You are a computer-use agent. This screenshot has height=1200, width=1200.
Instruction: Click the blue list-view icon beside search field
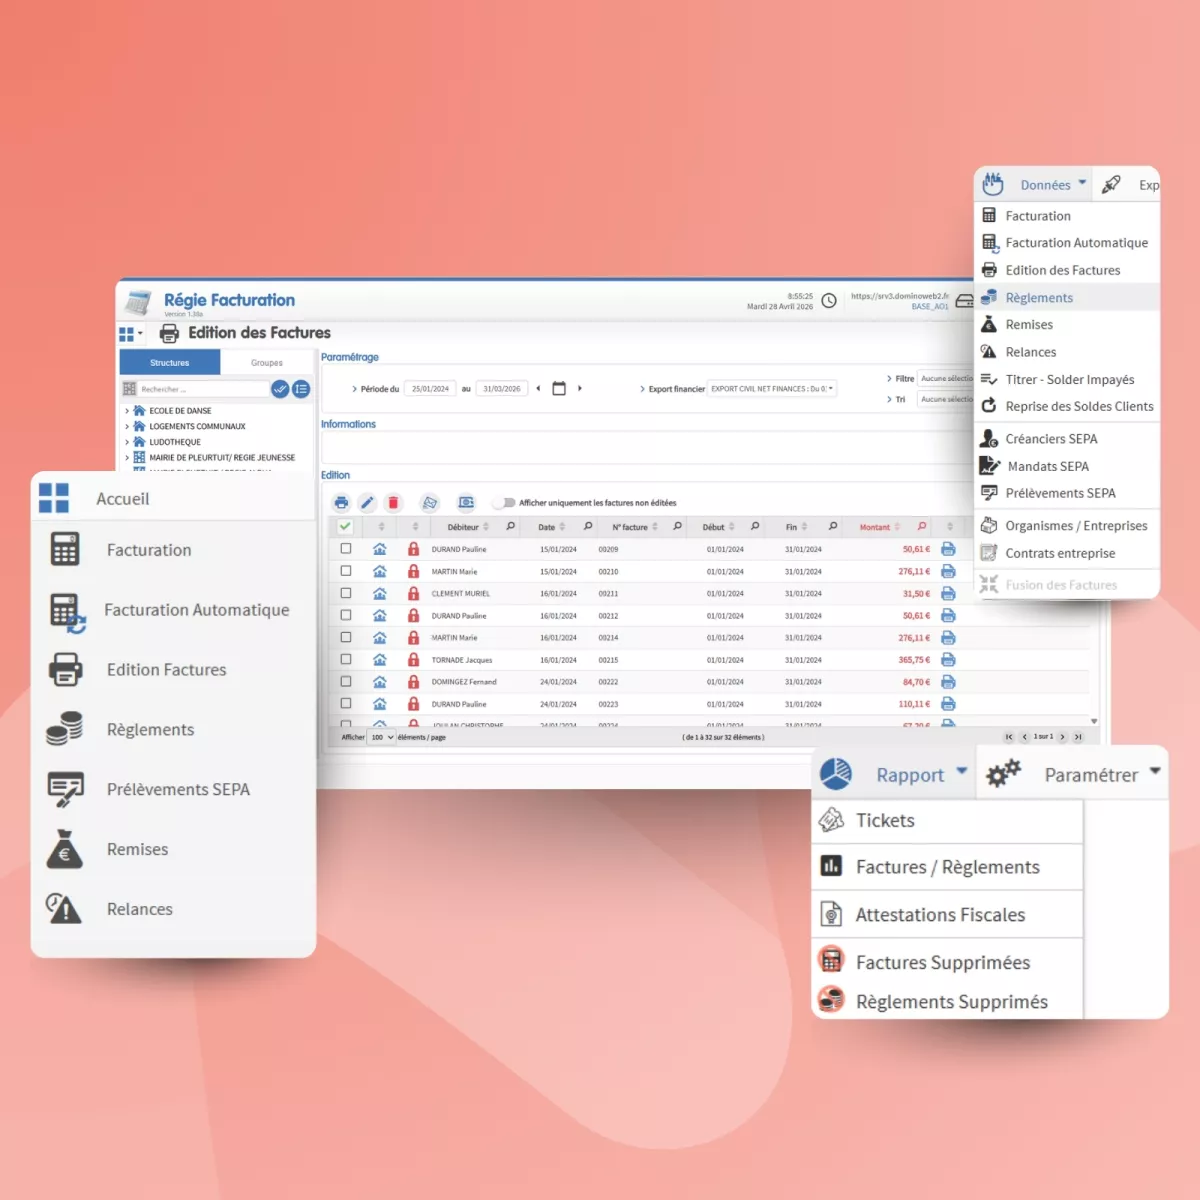point(301,389)
